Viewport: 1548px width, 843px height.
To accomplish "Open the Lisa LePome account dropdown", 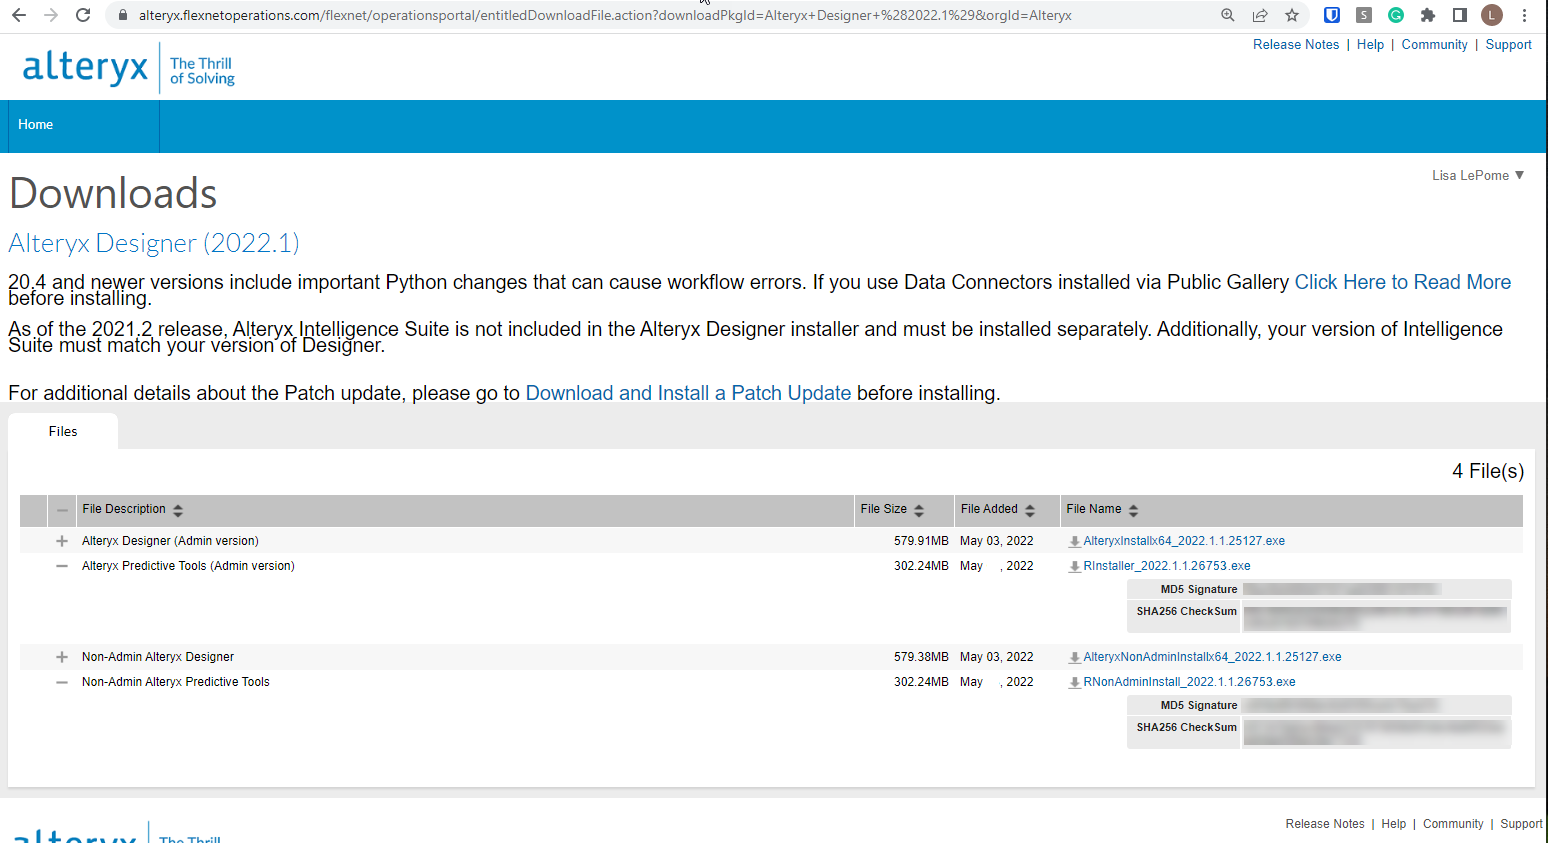I will click(x=1478, y=175).
